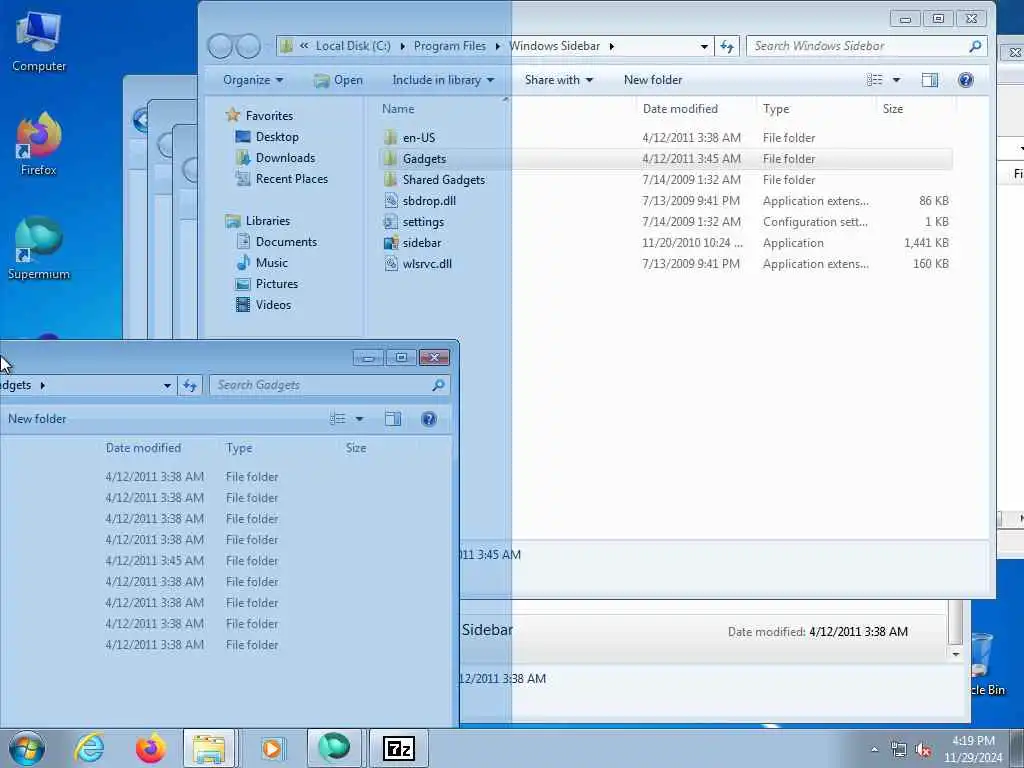
Task: Open view options dropdown in Gadgets window
Action: click(359, 419)
